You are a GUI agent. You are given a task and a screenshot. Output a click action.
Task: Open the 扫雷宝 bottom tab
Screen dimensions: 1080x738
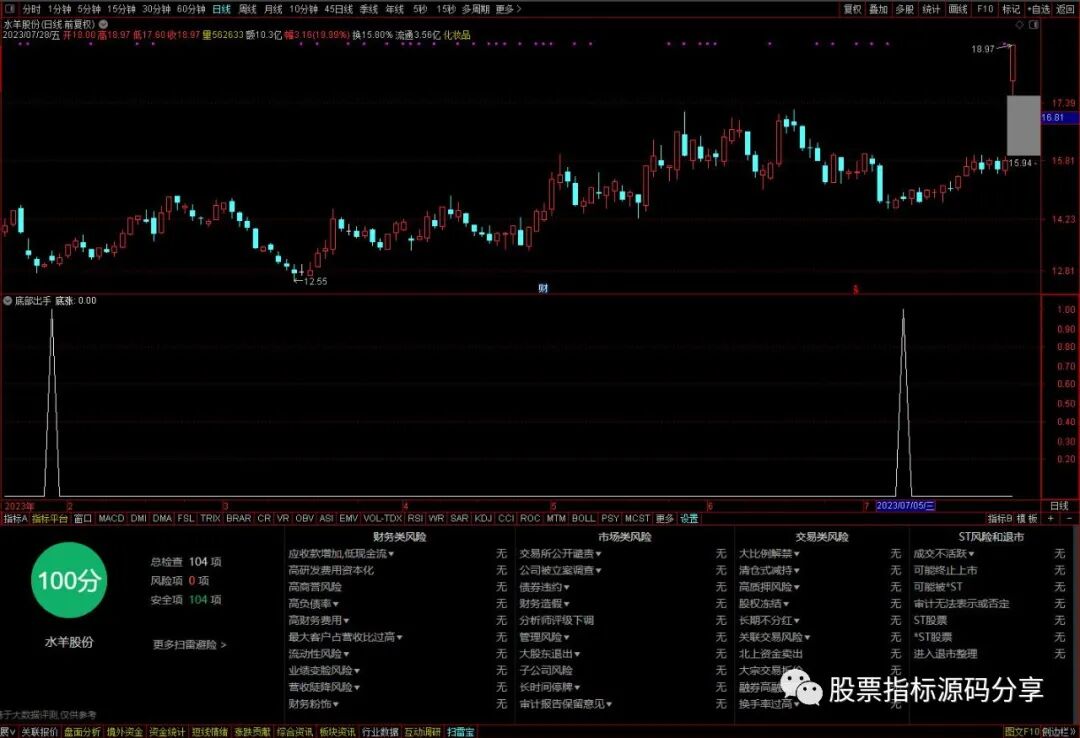click(x=461, y=732)
